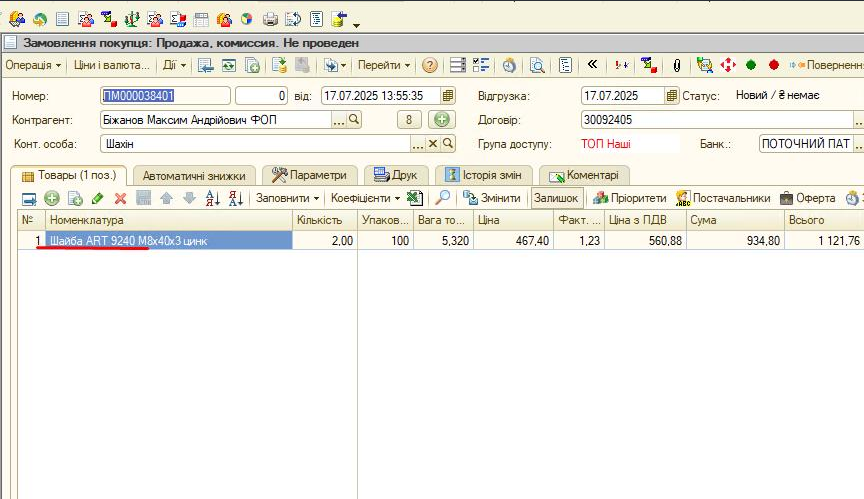Click the quantity cell 2,00
This screenshot has height=499, width=864.
click(325, 241)
